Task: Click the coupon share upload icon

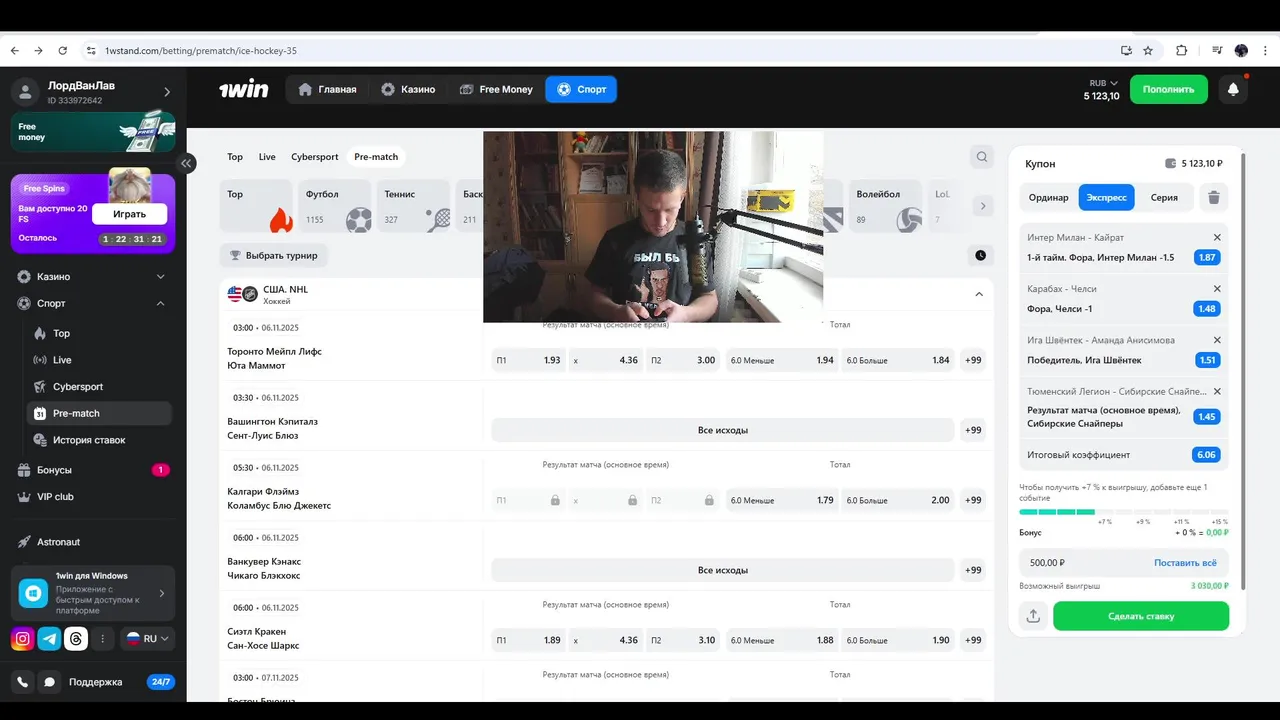Action: pyautogui.click(x=1033, y=616)
